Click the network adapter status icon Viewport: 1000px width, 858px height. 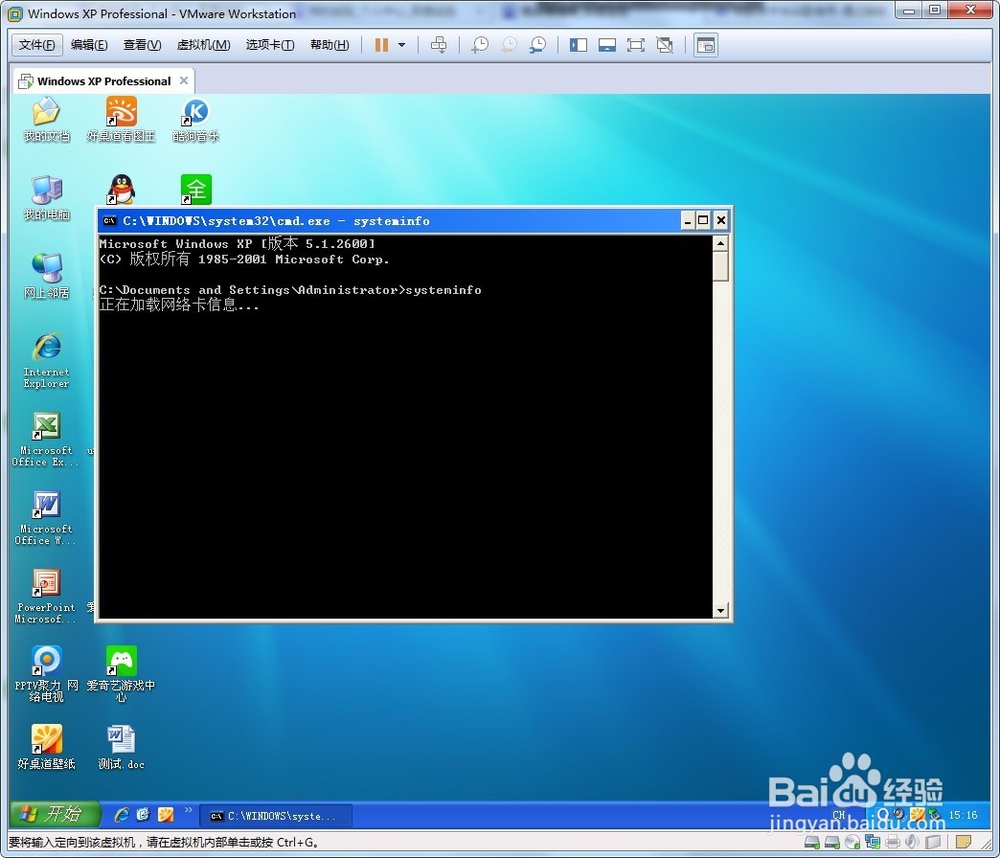[x=872, y=842]
